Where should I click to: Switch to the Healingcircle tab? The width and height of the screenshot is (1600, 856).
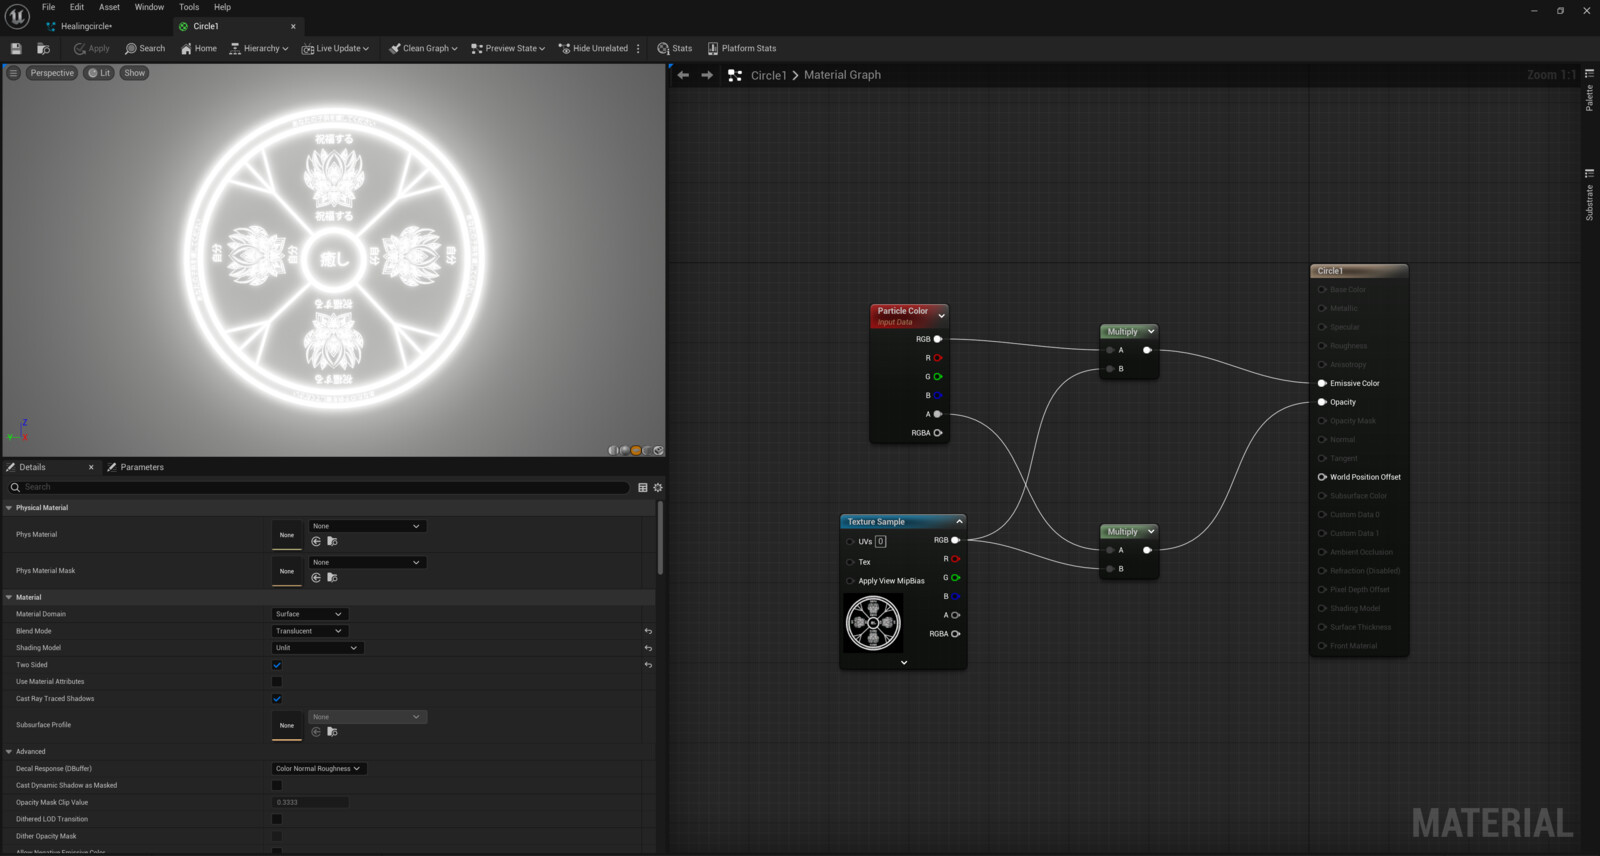coord(86,26)
